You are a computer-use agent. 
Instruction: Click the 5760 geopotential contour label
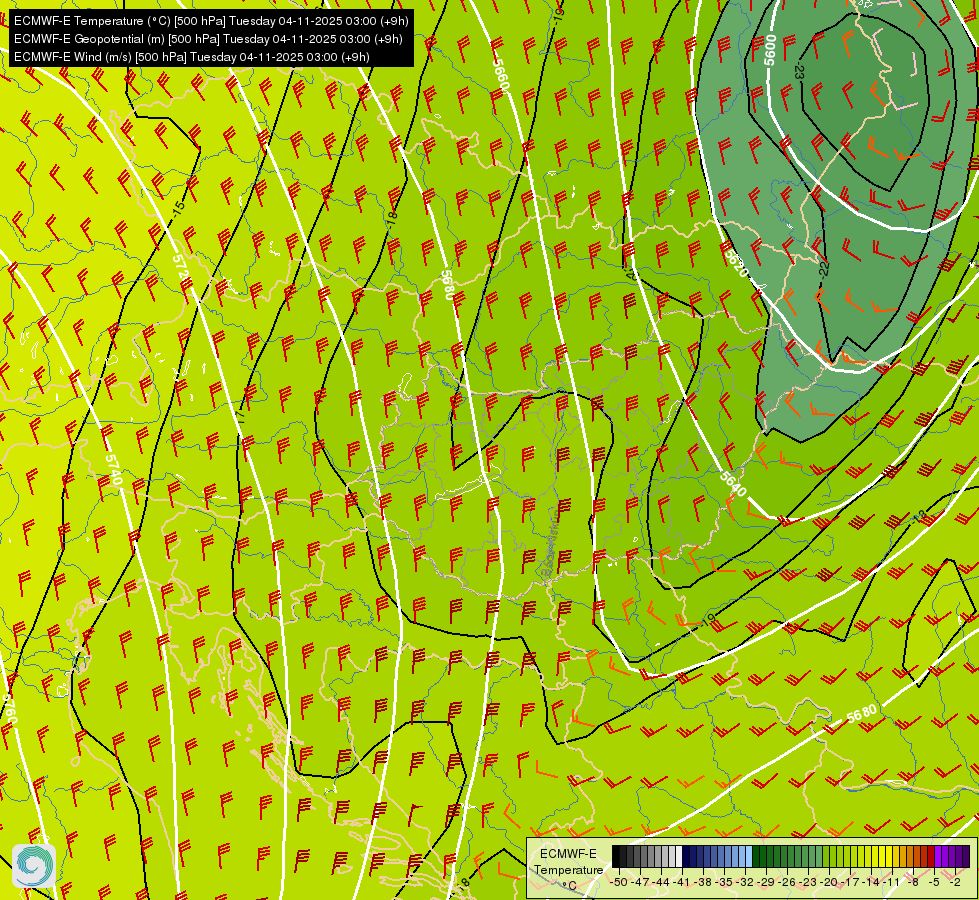[x=11, y=709]
